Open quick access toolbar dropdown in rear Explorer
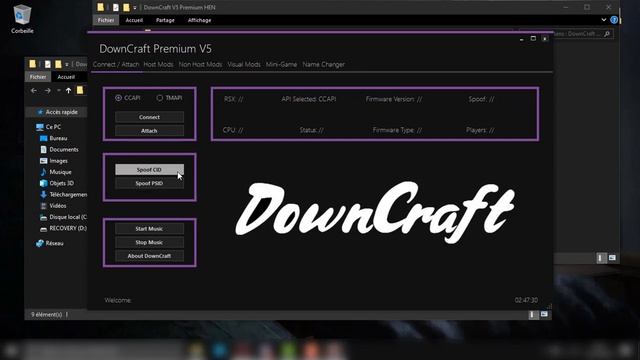640x360 pixels. pos(135,8)
